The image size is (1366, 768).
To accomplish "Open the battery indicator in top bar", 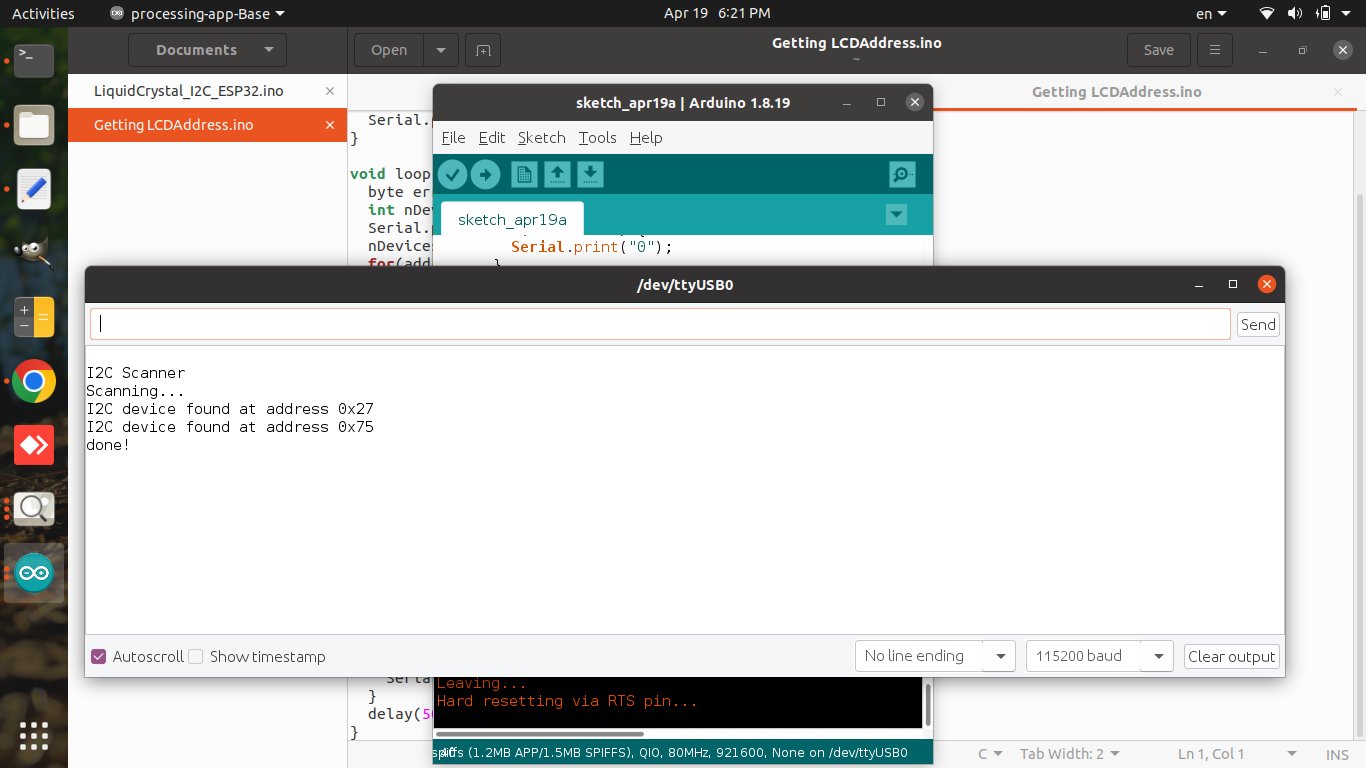I will tap(1324, 14).
